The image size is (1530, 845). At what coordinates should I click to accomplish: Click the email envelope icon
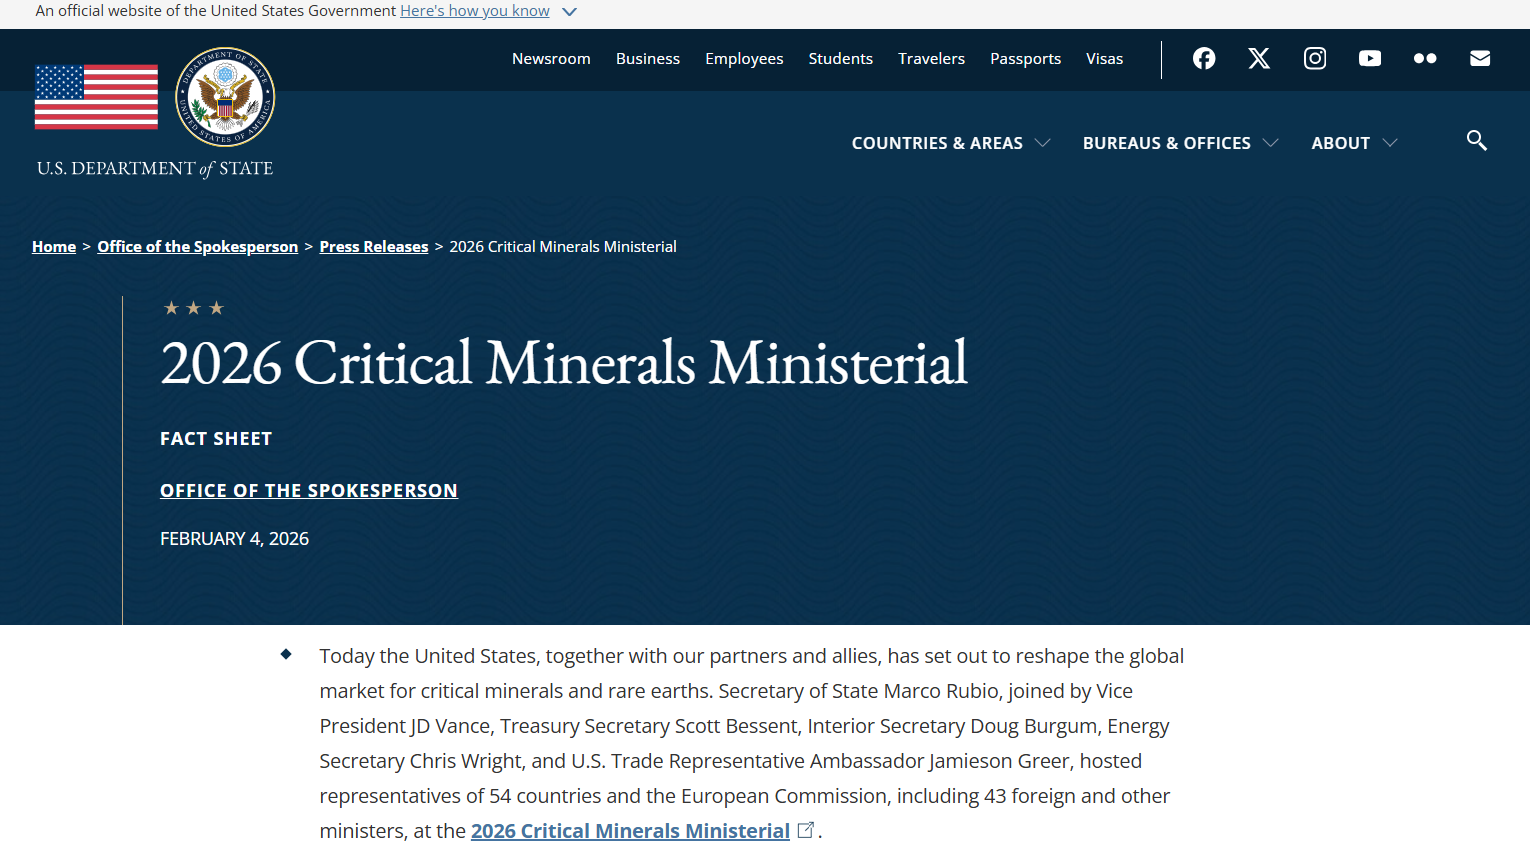(1480, 59)
